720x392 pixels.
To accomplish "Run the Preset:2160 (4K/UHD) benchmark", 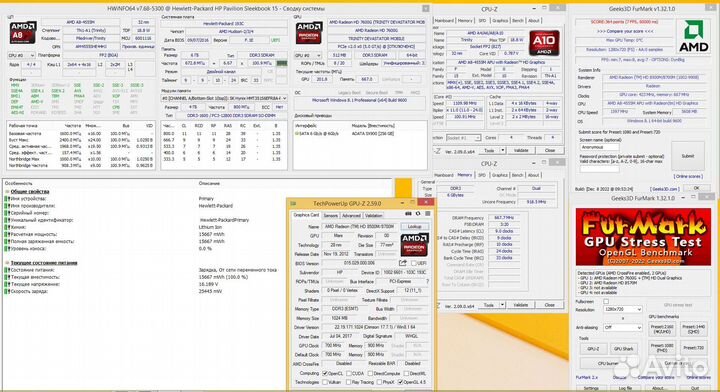I will pyautogui.click(x=662, y=329).
